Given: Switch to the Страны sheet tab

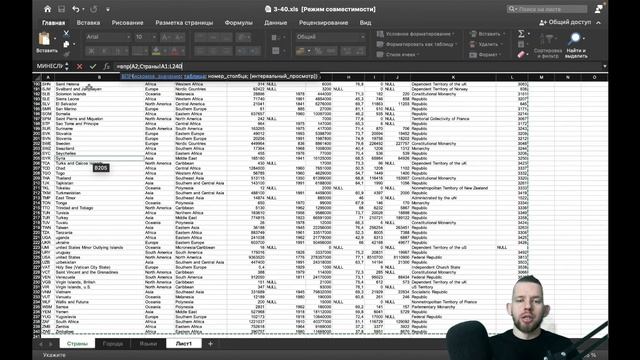Looking at the screenshot, I should coord(77,344).
